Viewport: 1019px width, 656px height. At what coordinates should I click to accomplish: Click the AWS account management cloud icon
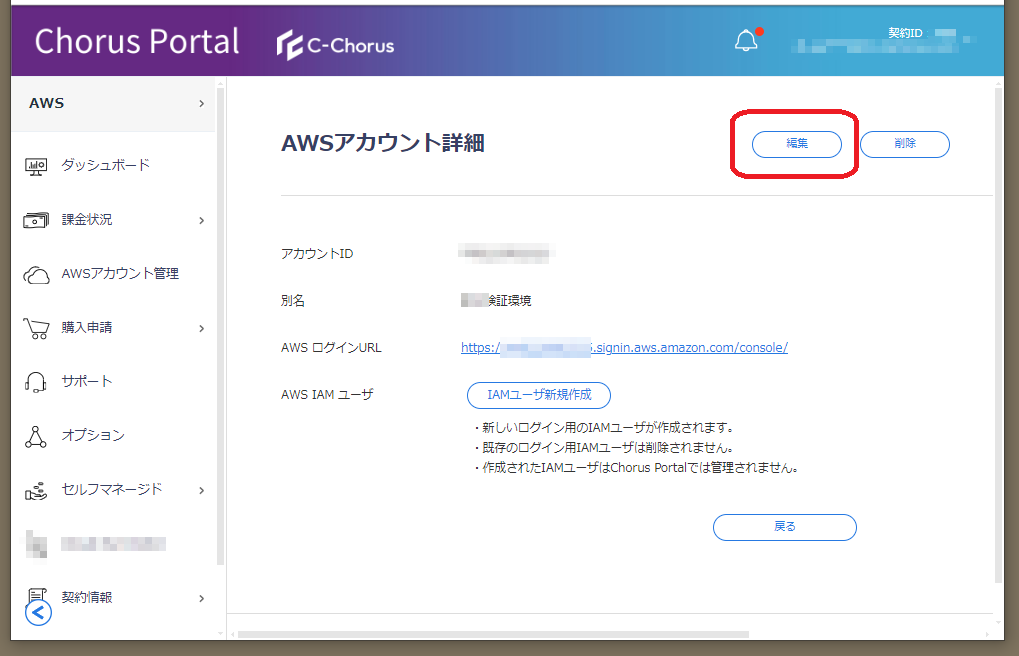point(36,274)
